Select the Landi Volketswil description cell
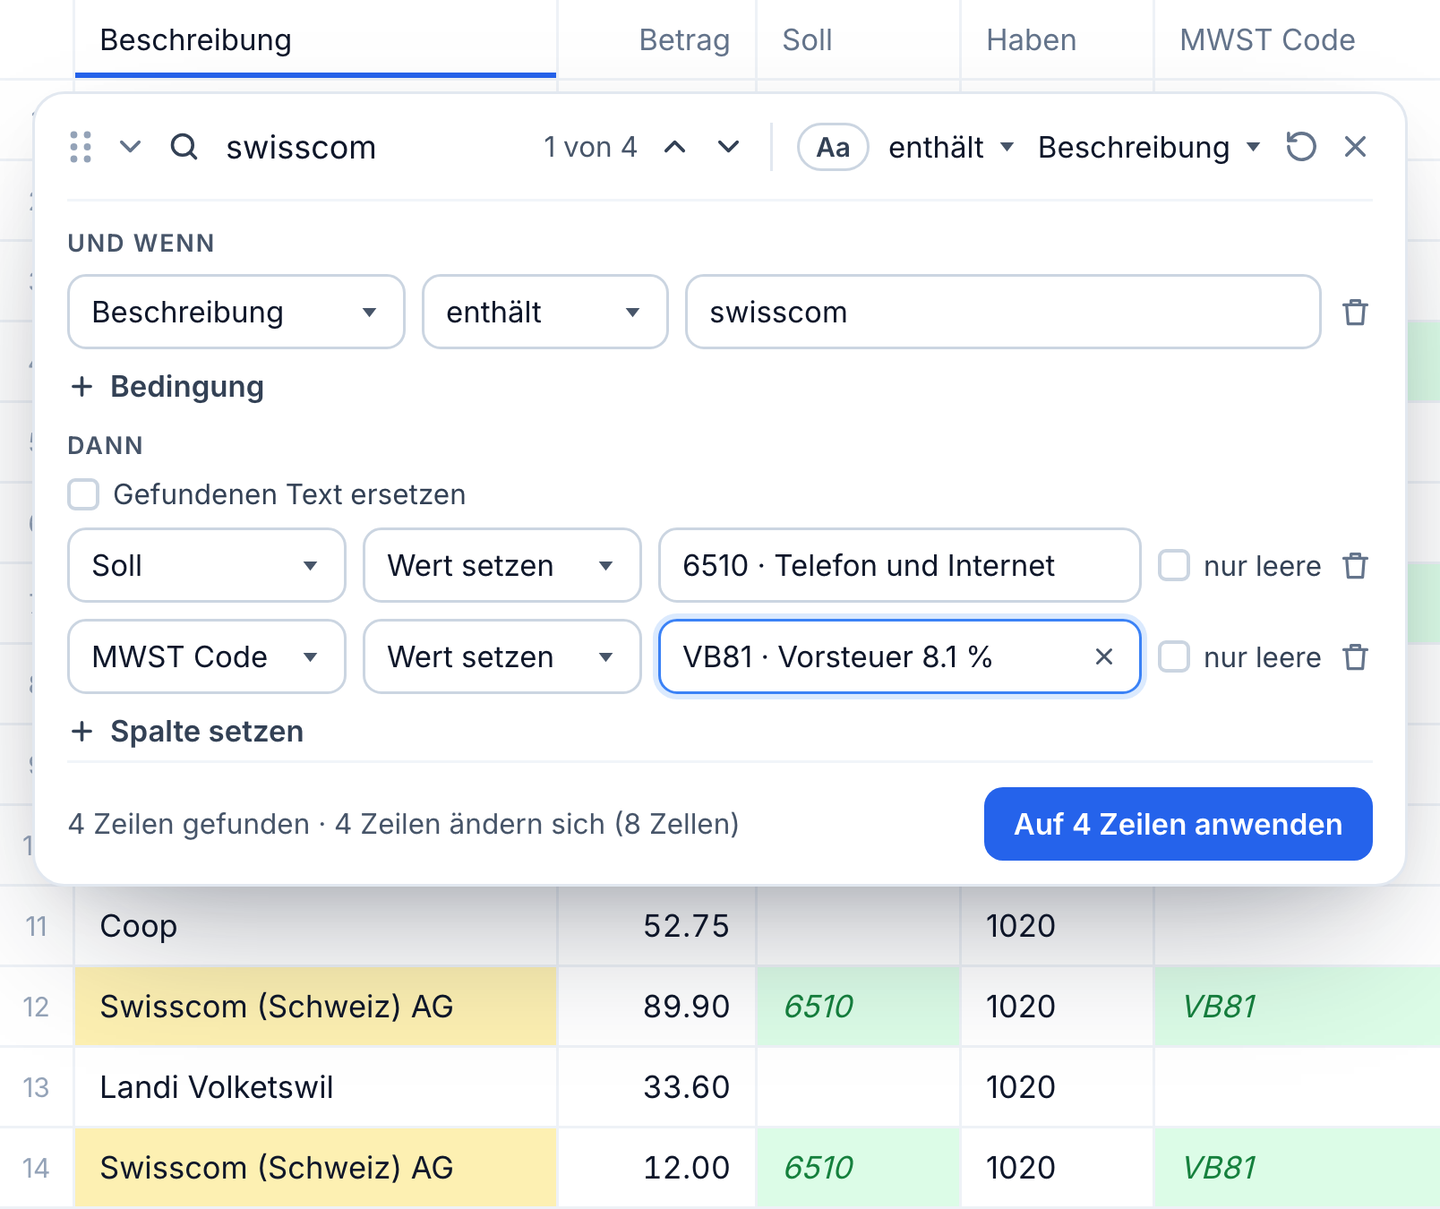 tap(315, 1087)
